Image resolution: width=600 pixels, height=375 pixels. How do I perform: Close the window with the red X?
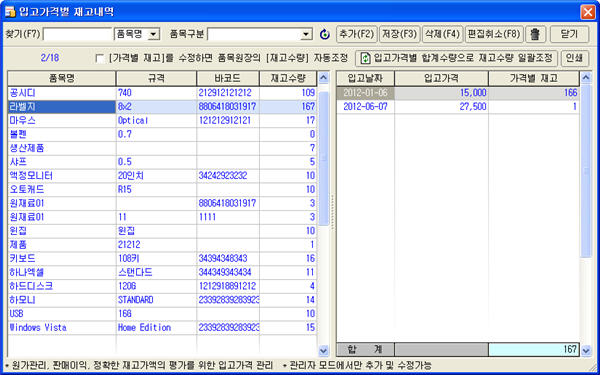(587, 12)
